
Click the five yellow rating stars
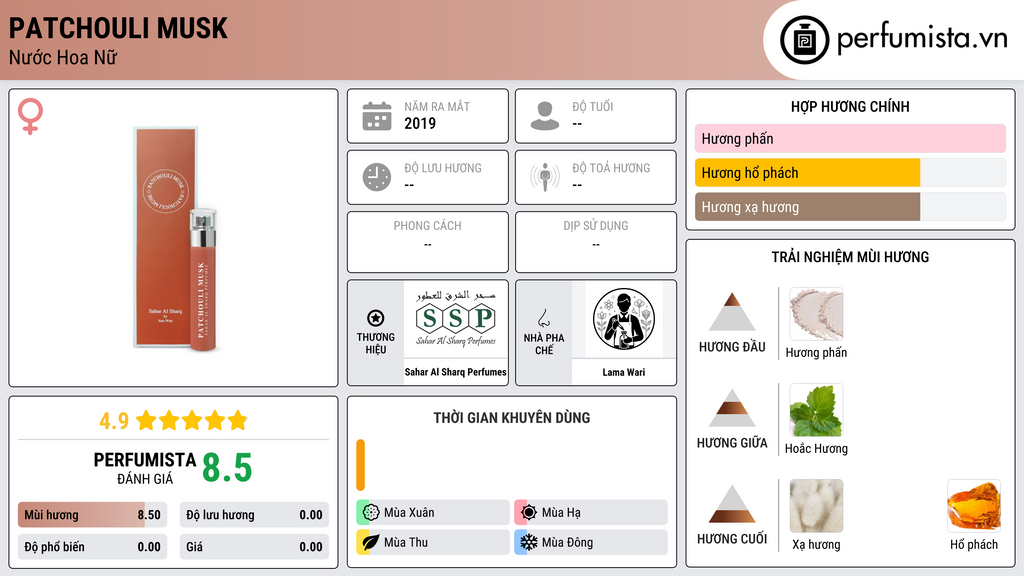coord(192,420)
